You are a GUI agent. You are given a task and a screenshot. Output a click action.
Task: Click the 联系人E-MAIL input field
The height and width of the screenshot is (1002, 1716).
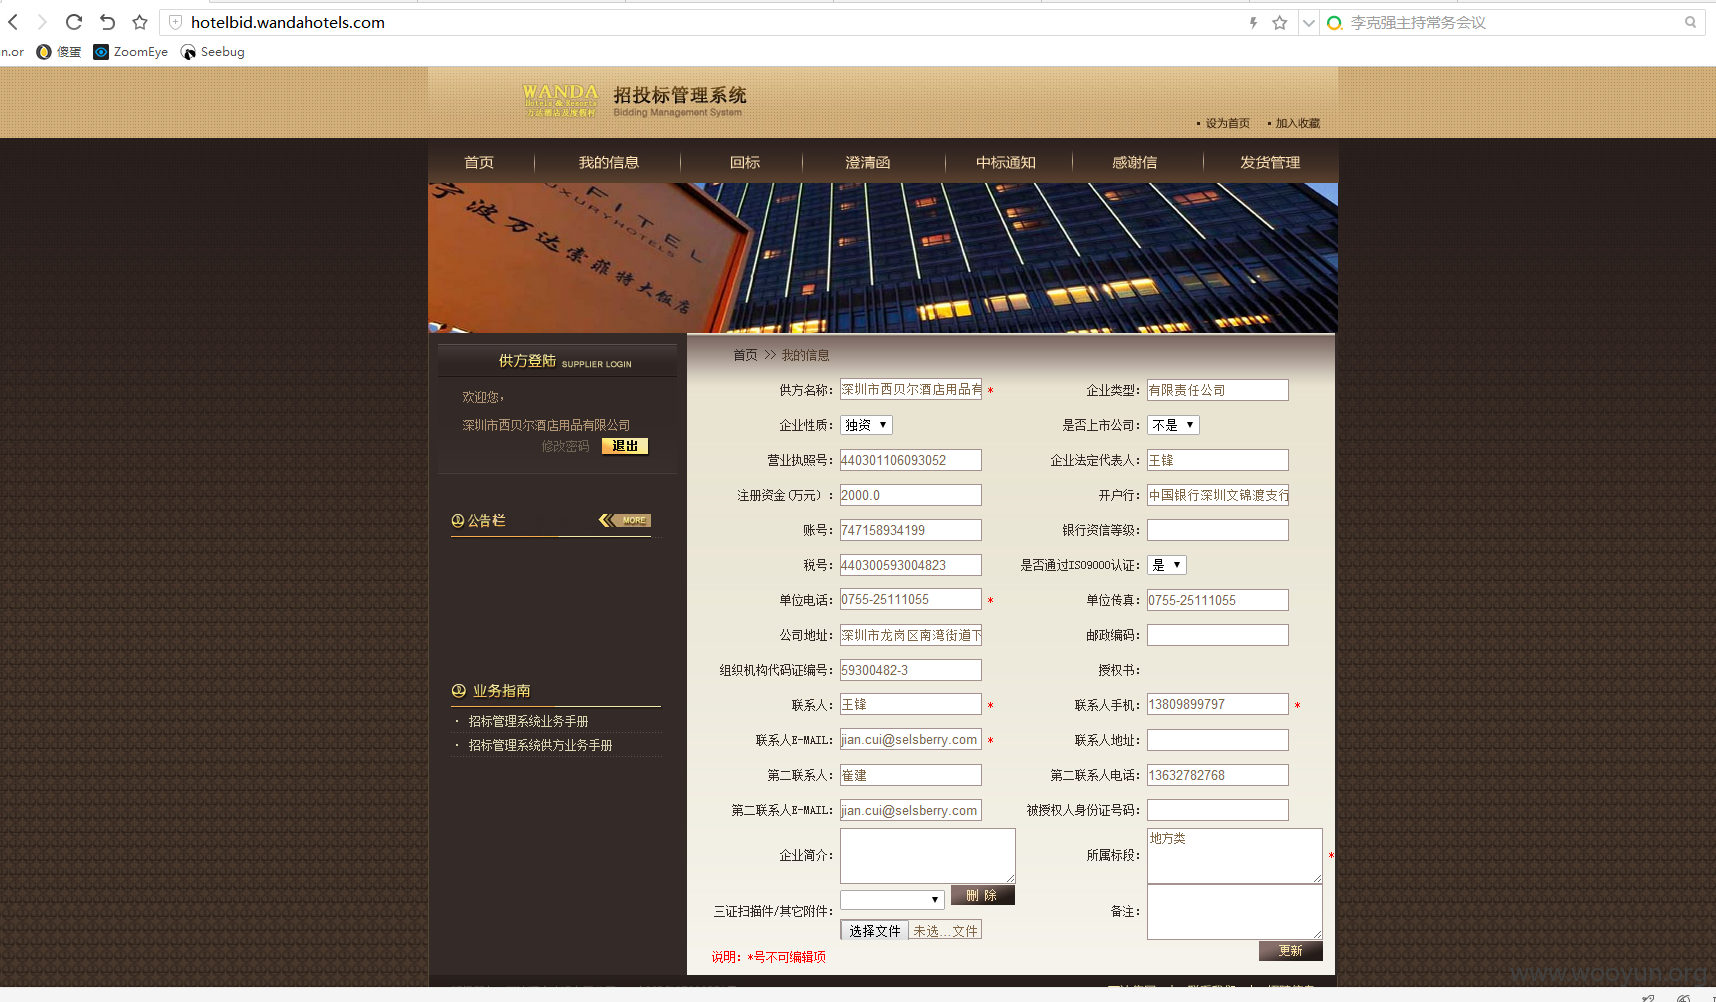(x=910, y=740)
